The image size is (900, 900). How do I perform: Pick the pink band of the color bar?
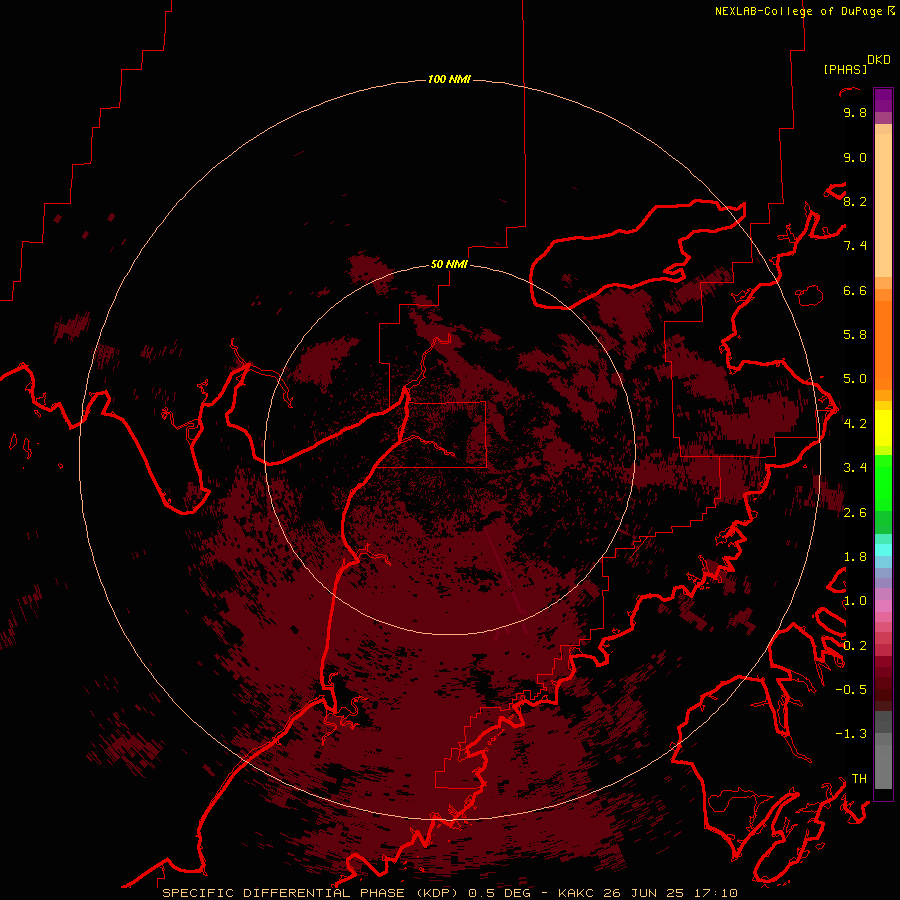pos(883,606)
